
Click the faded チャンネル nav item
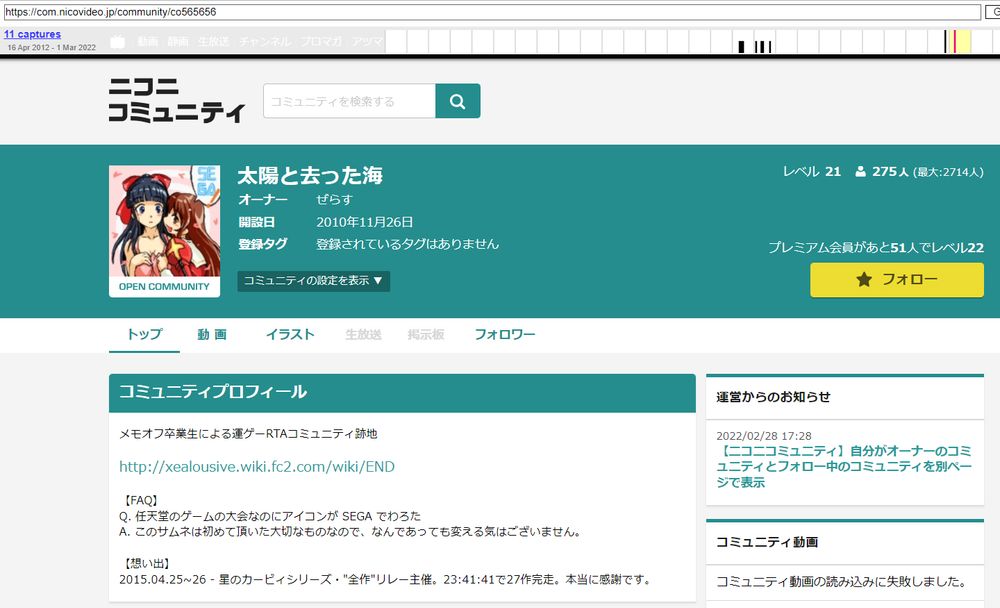click(265, 41)
